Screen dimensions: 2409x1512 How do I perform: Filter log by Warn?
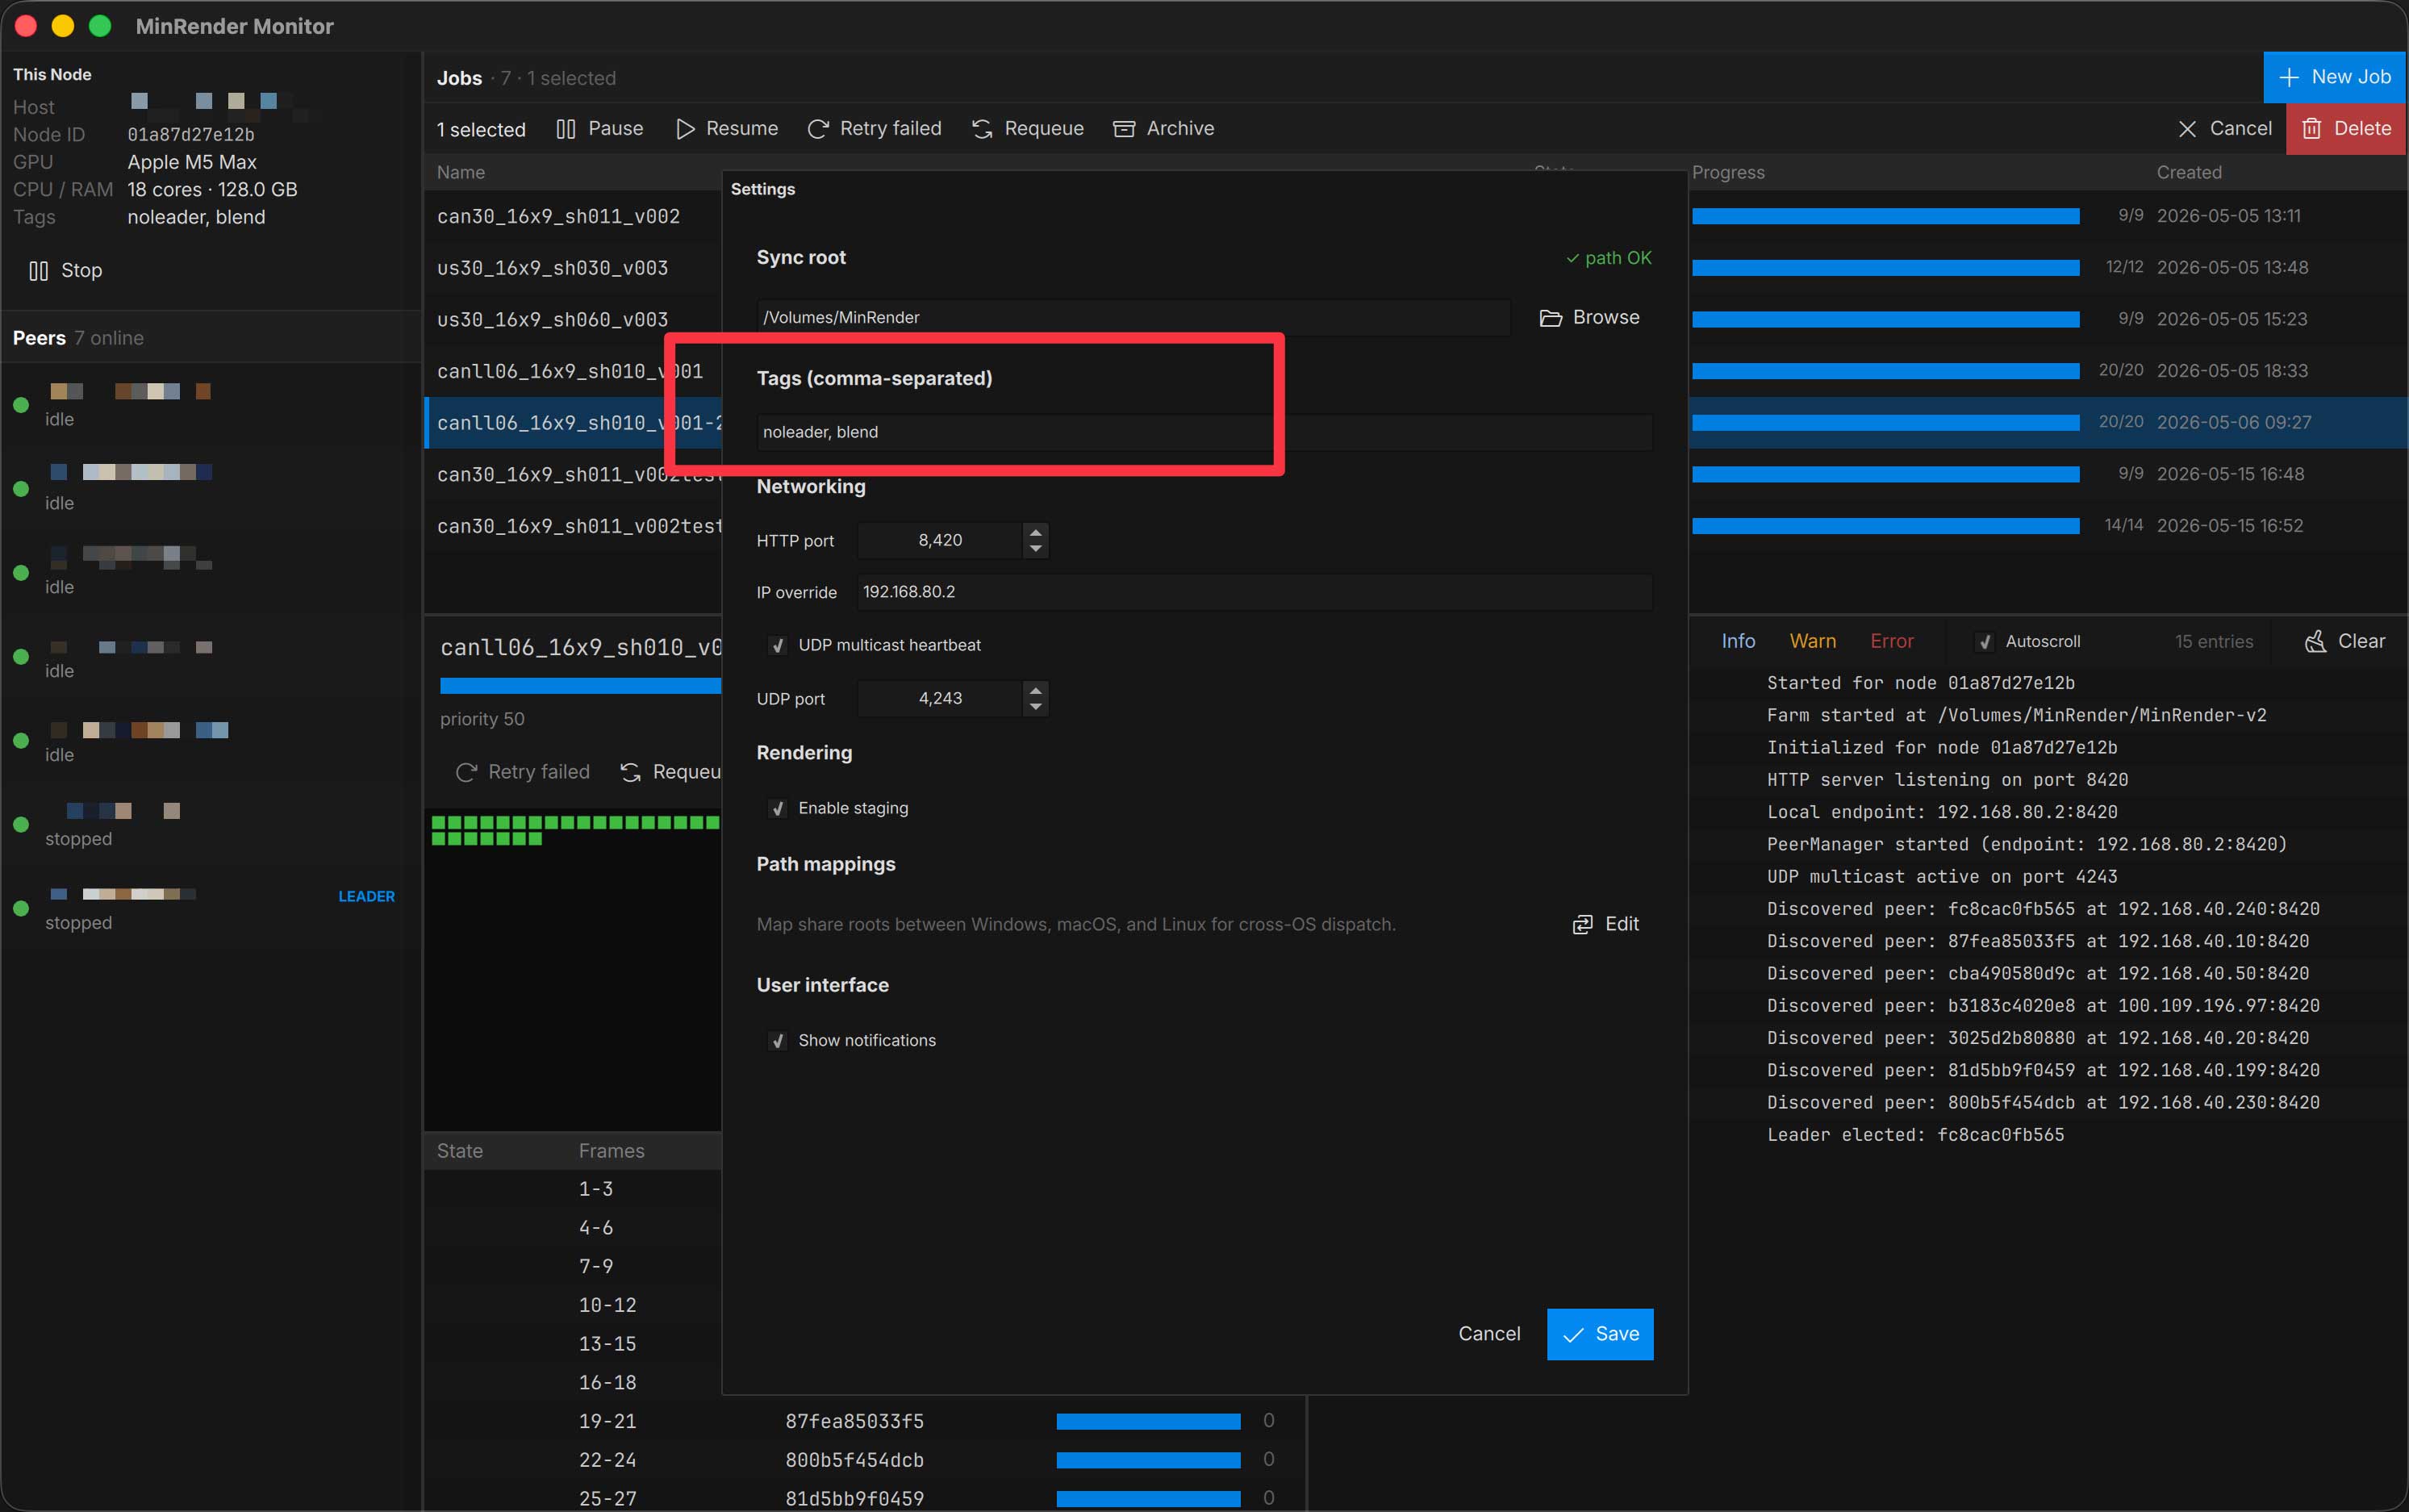point(1813,641)
